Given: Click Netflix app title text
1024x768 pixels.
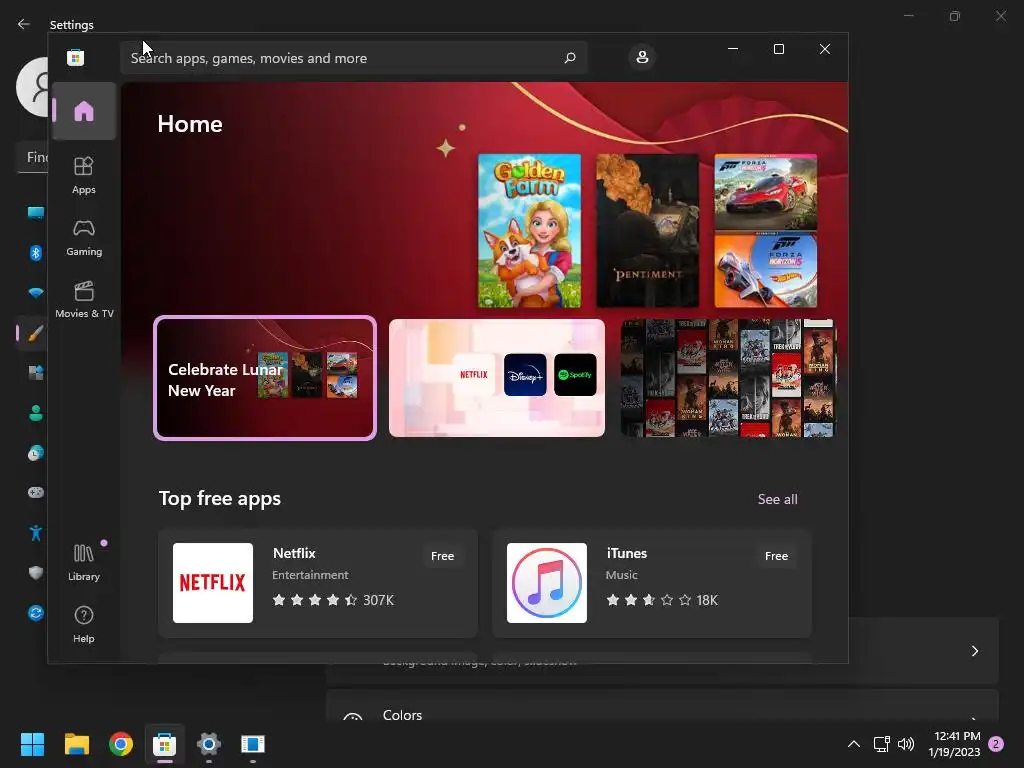Looking at the screenshot, I should (x=294, y=553).
